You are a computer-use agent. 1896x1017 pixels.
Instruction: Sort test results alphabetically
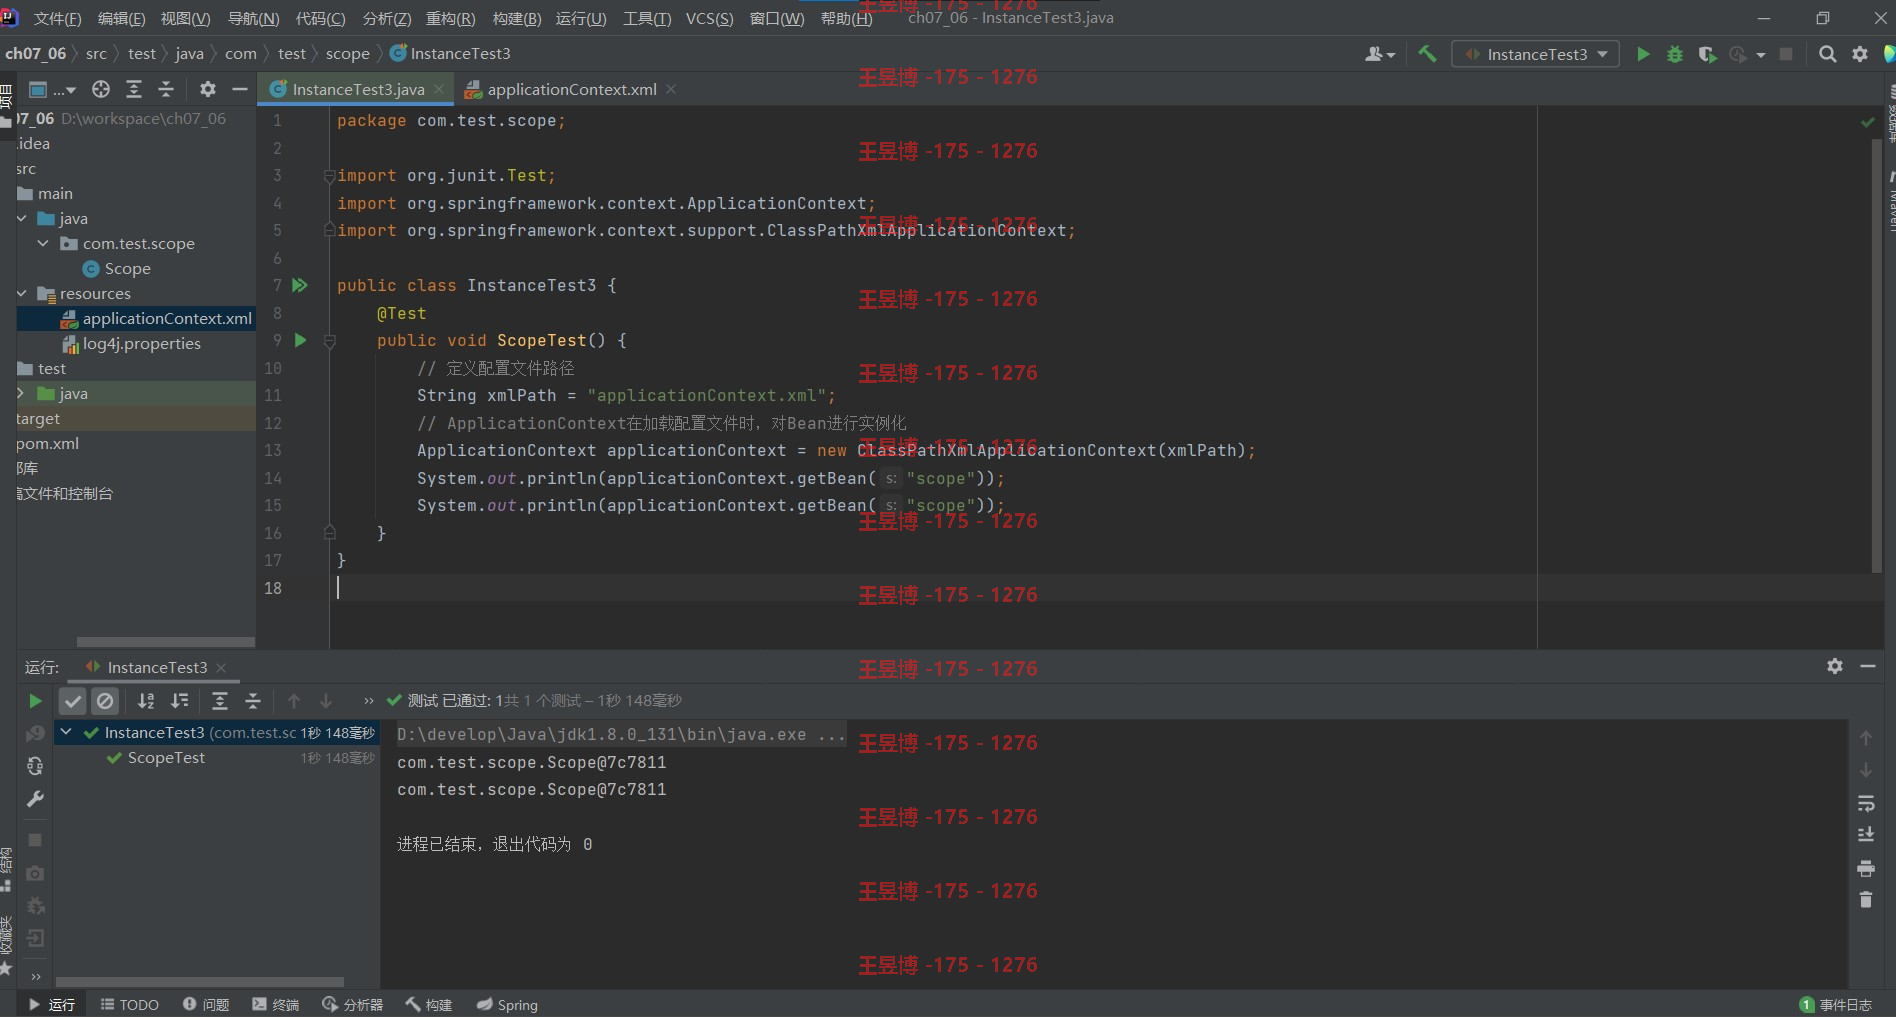click(146, 701)
